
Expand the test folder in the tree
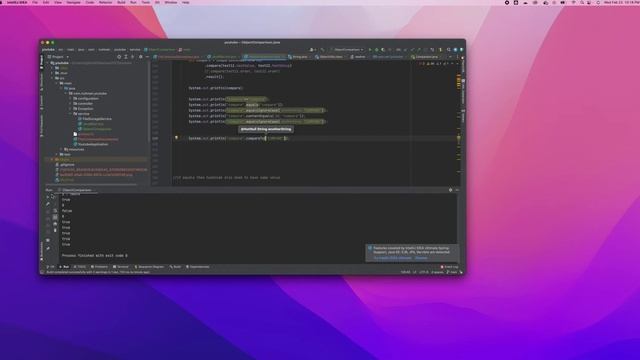click(57, 155)
